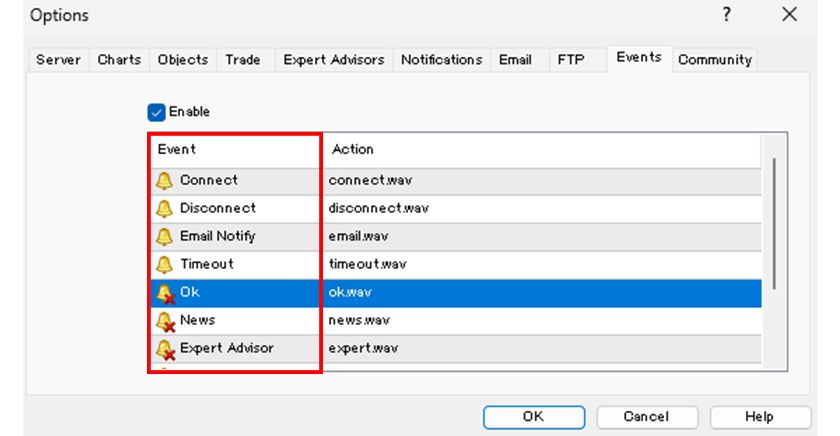Open the Charts tab
The image size is (840, 436).
[x=119, y=60]
